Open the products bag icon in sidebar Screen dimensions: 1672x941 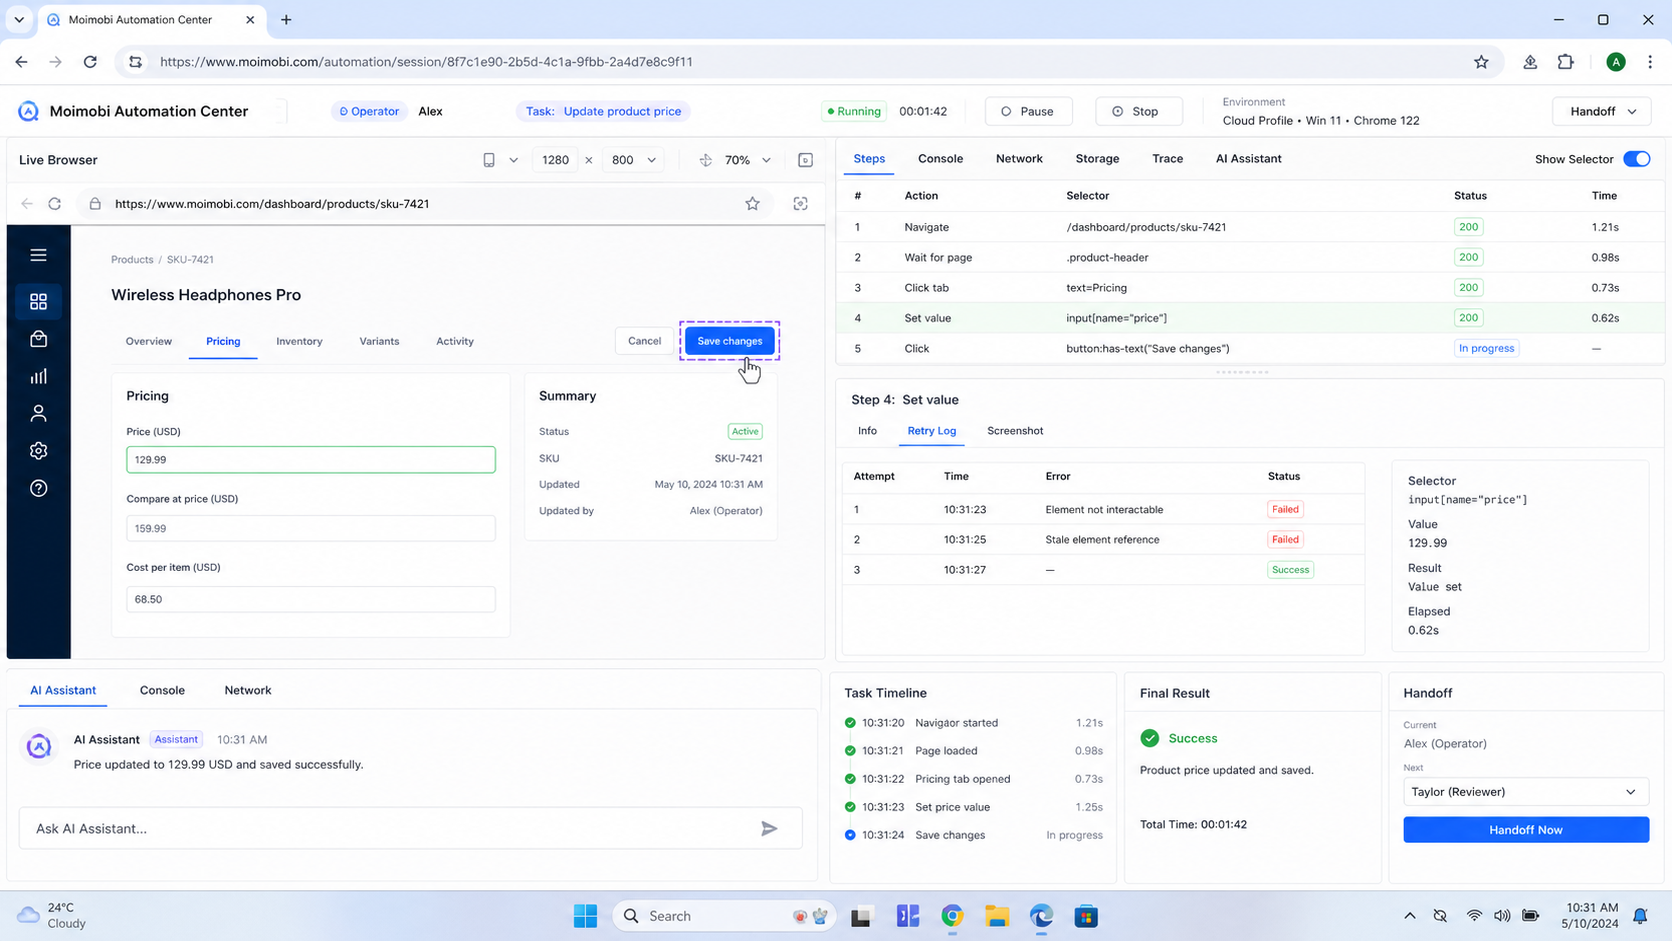click(38, 339)
